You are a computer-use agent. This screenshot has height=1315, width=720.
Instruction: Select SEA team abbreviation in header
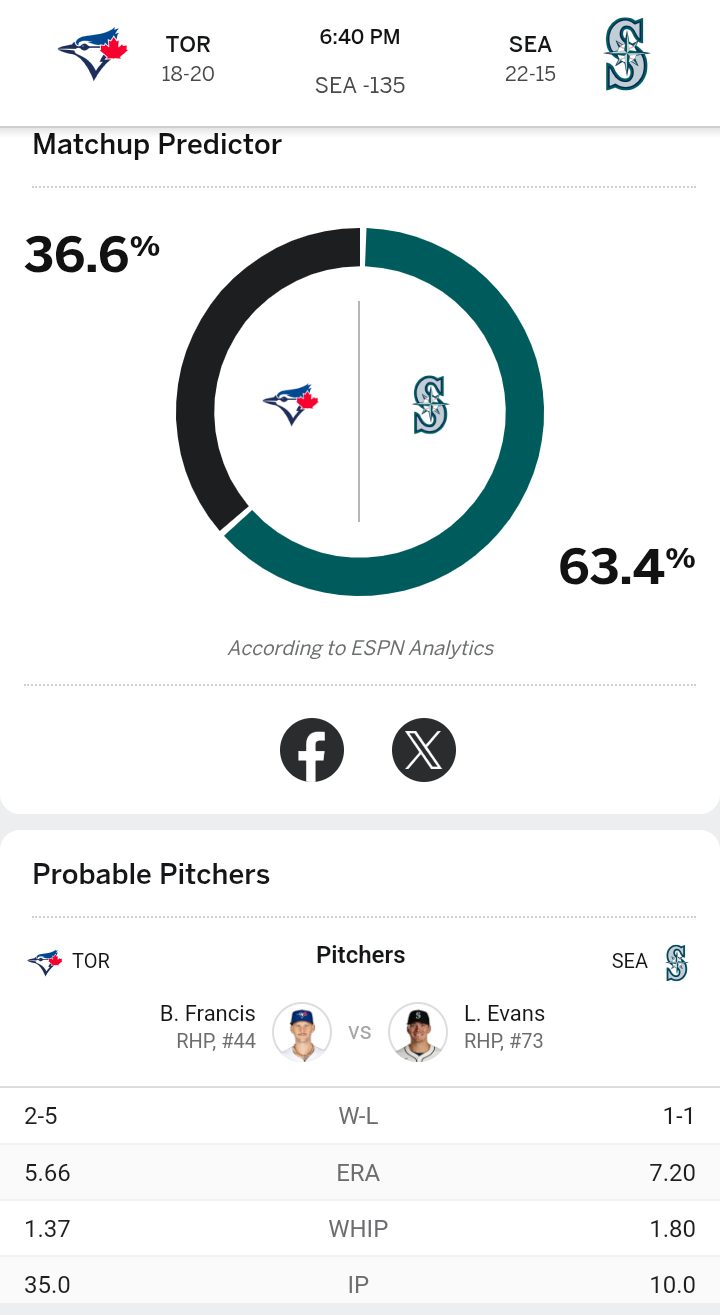(x=530, y=44)
